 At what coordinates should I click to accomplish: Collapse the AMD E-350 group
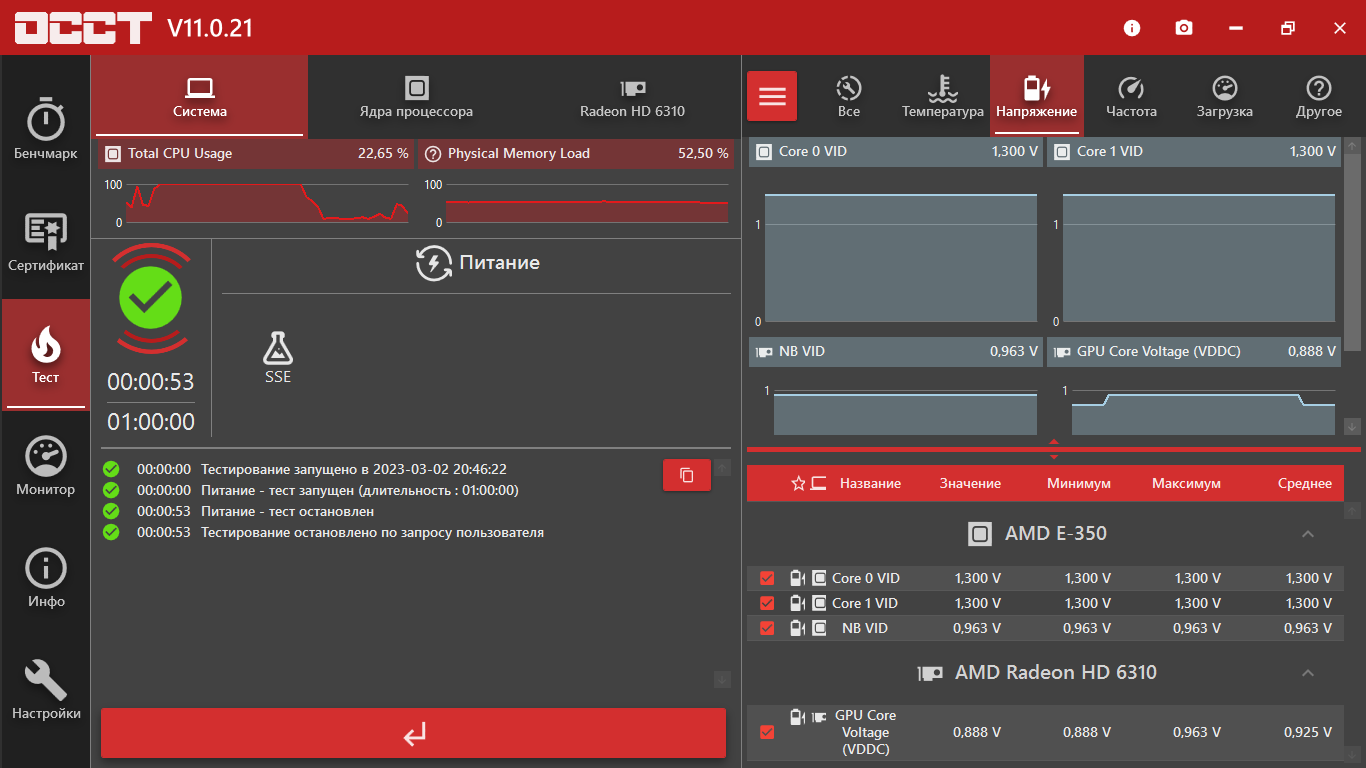click(1307, 534)
